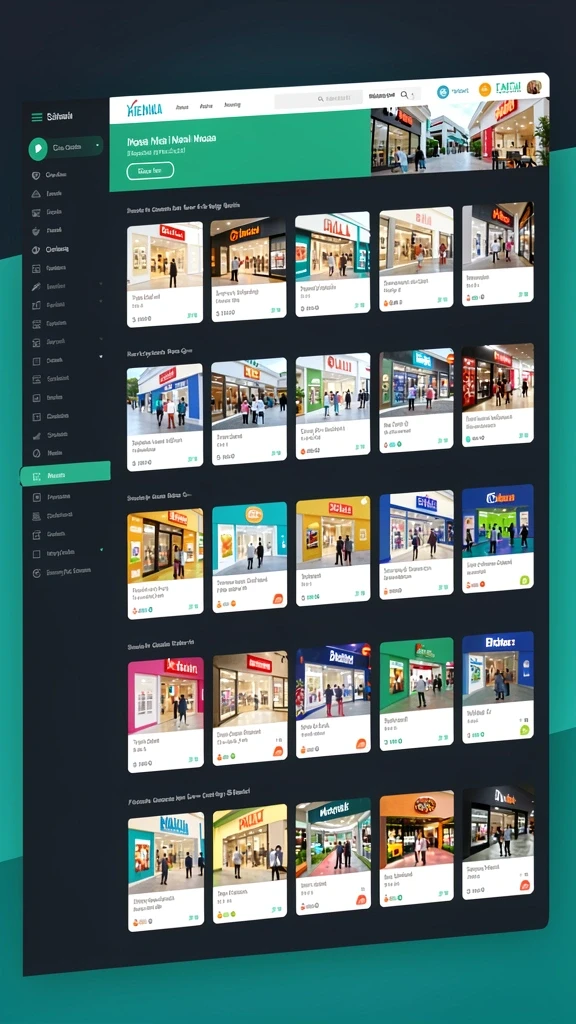Select the shield icon in the sidebar
This screenshot has height=1024, width=576.
(36, 175)
